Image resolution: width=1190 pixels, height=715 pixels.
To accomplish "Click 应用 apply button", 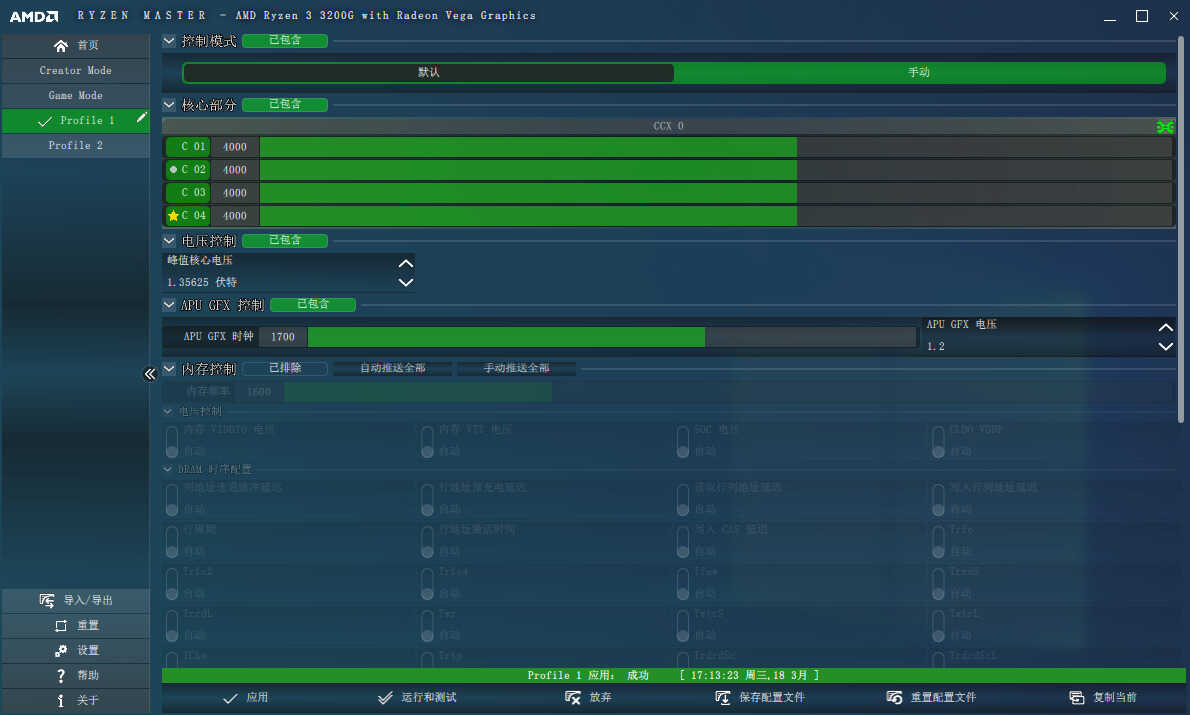I will tap(245, 698).
